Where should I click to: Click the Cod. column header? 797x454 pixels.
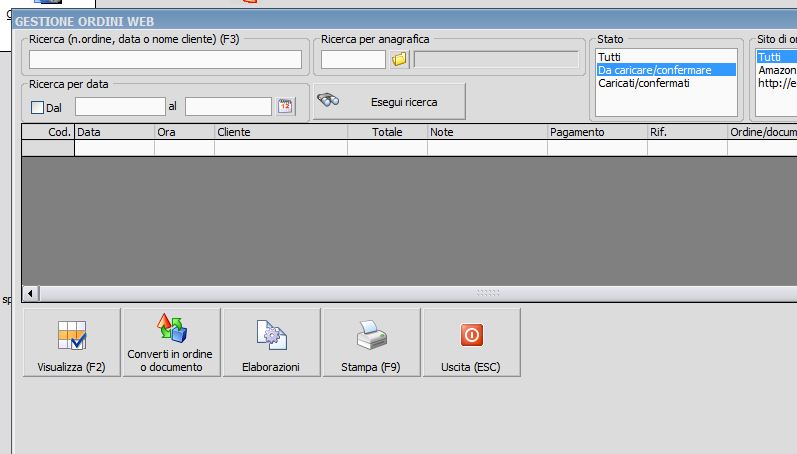pyautogui.click(x=48, y=132)
